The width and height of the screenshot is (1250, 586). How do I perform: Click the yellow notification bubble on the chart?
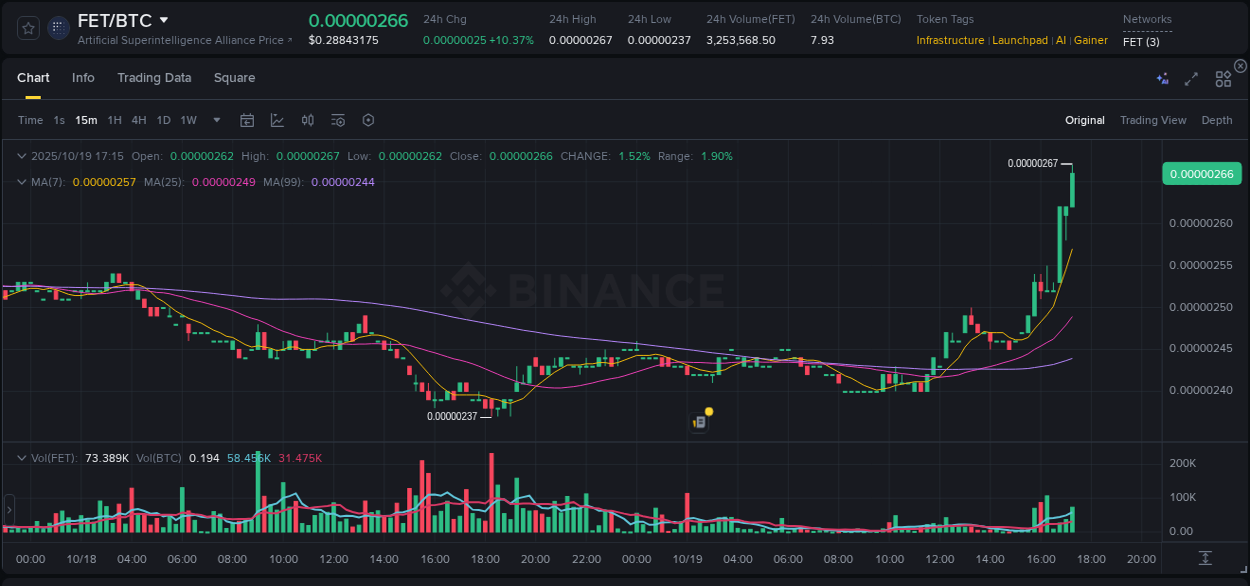click(x=707, y=411)
